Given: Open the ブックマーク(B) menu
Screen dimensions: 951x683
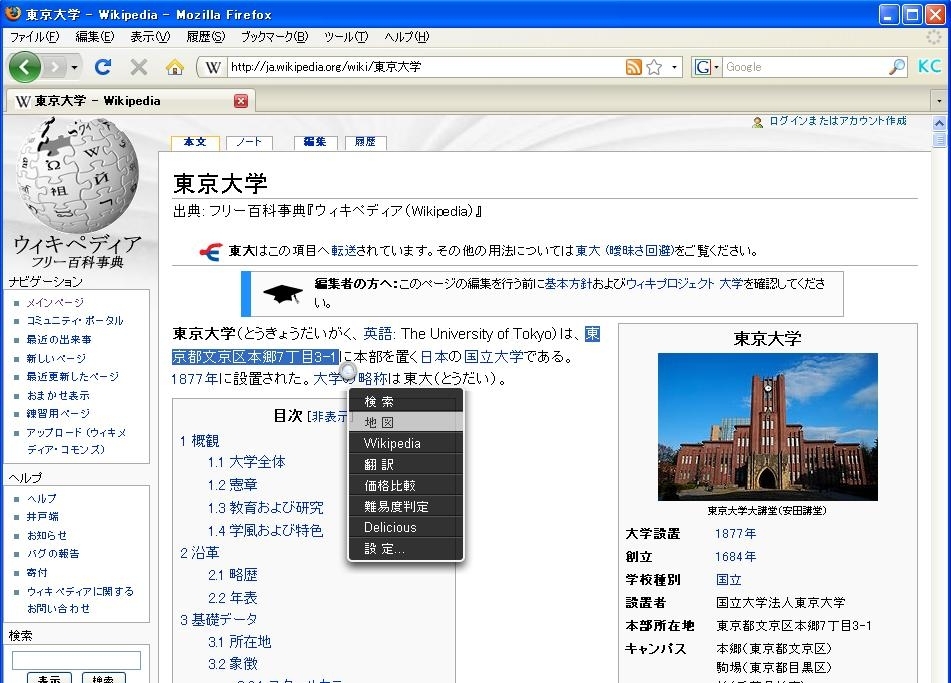Looking at the screenshot, I should pyautogui.click(x=275, y=37).
